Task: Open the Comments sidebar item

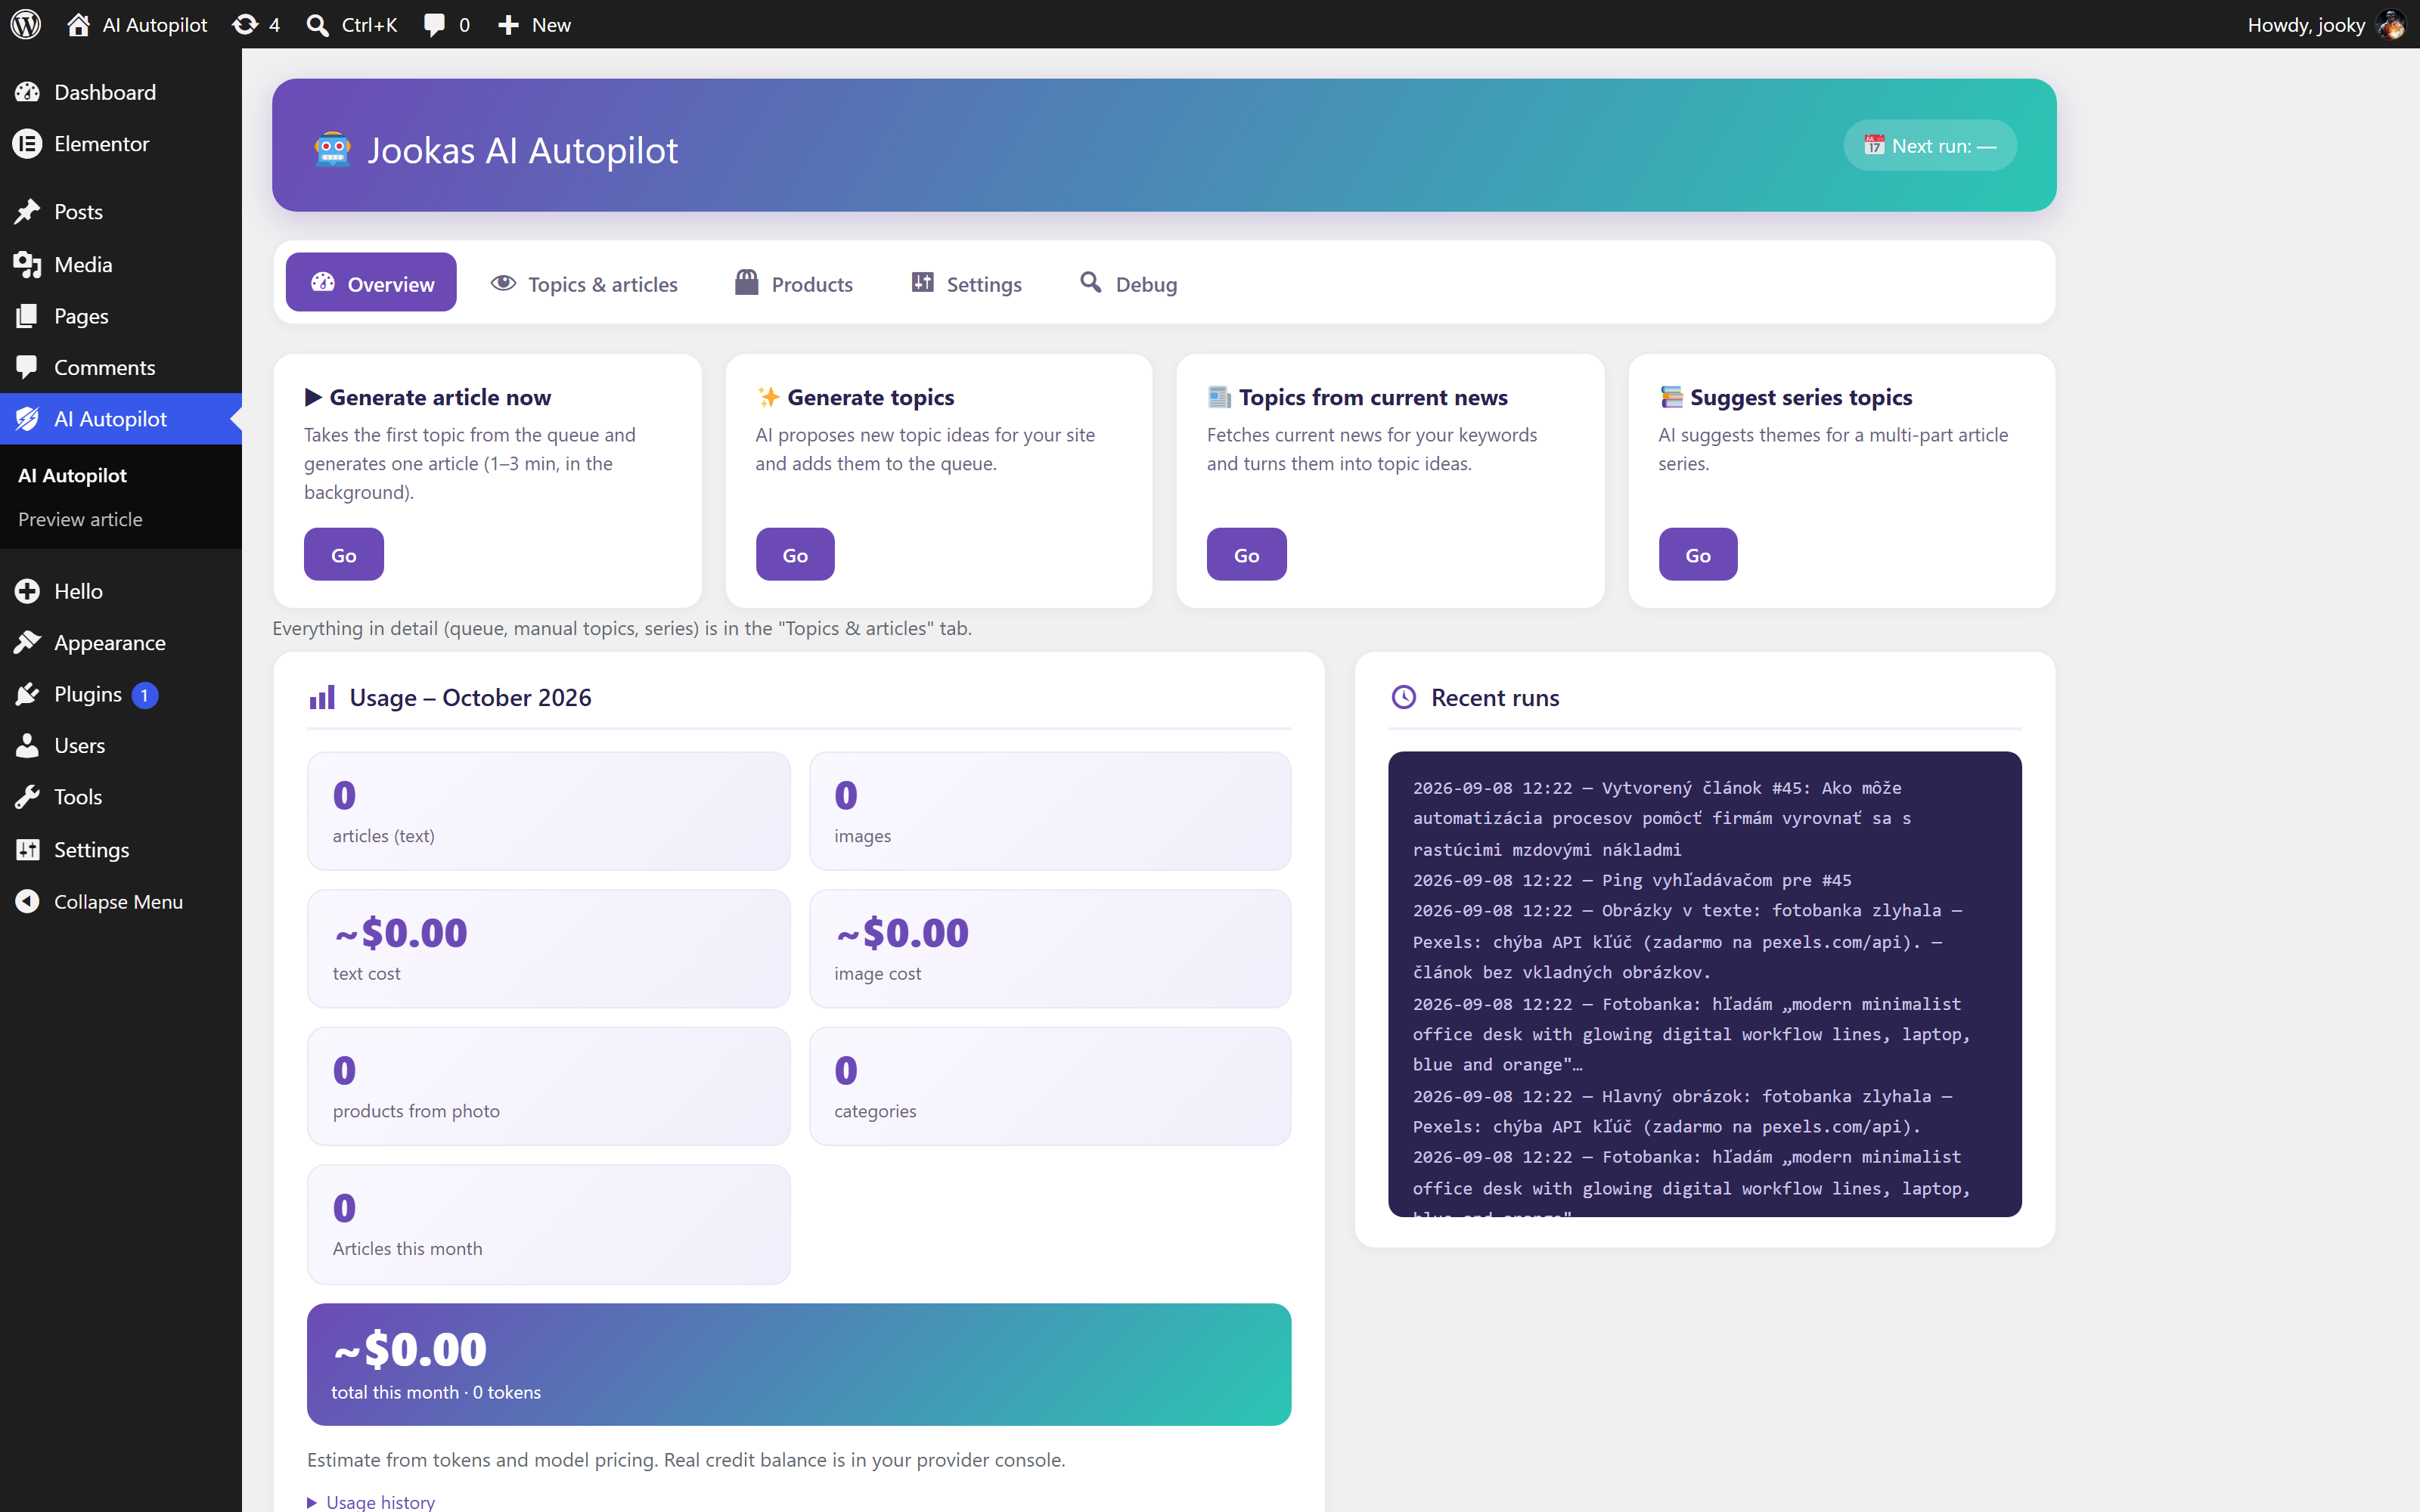Action: [x=121, y=367]
